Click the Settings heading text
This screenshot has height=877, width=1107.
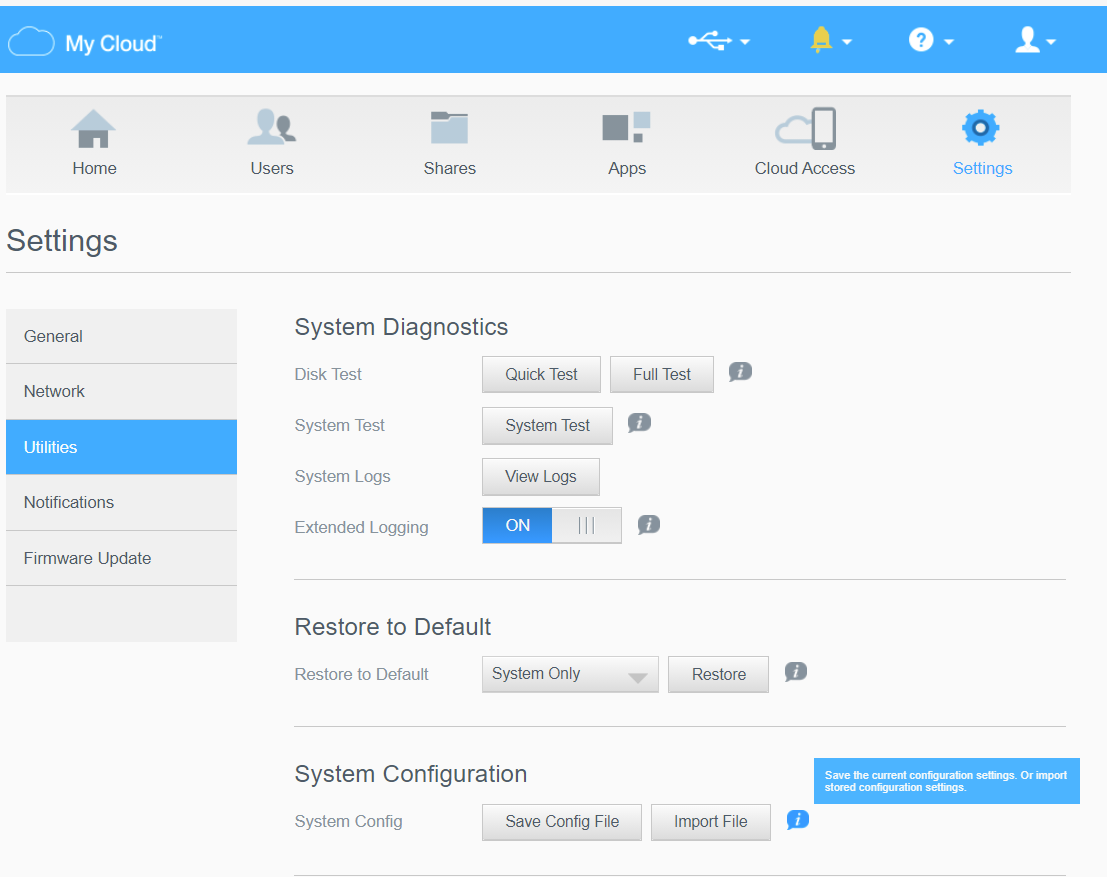click(x=62, y=241)
